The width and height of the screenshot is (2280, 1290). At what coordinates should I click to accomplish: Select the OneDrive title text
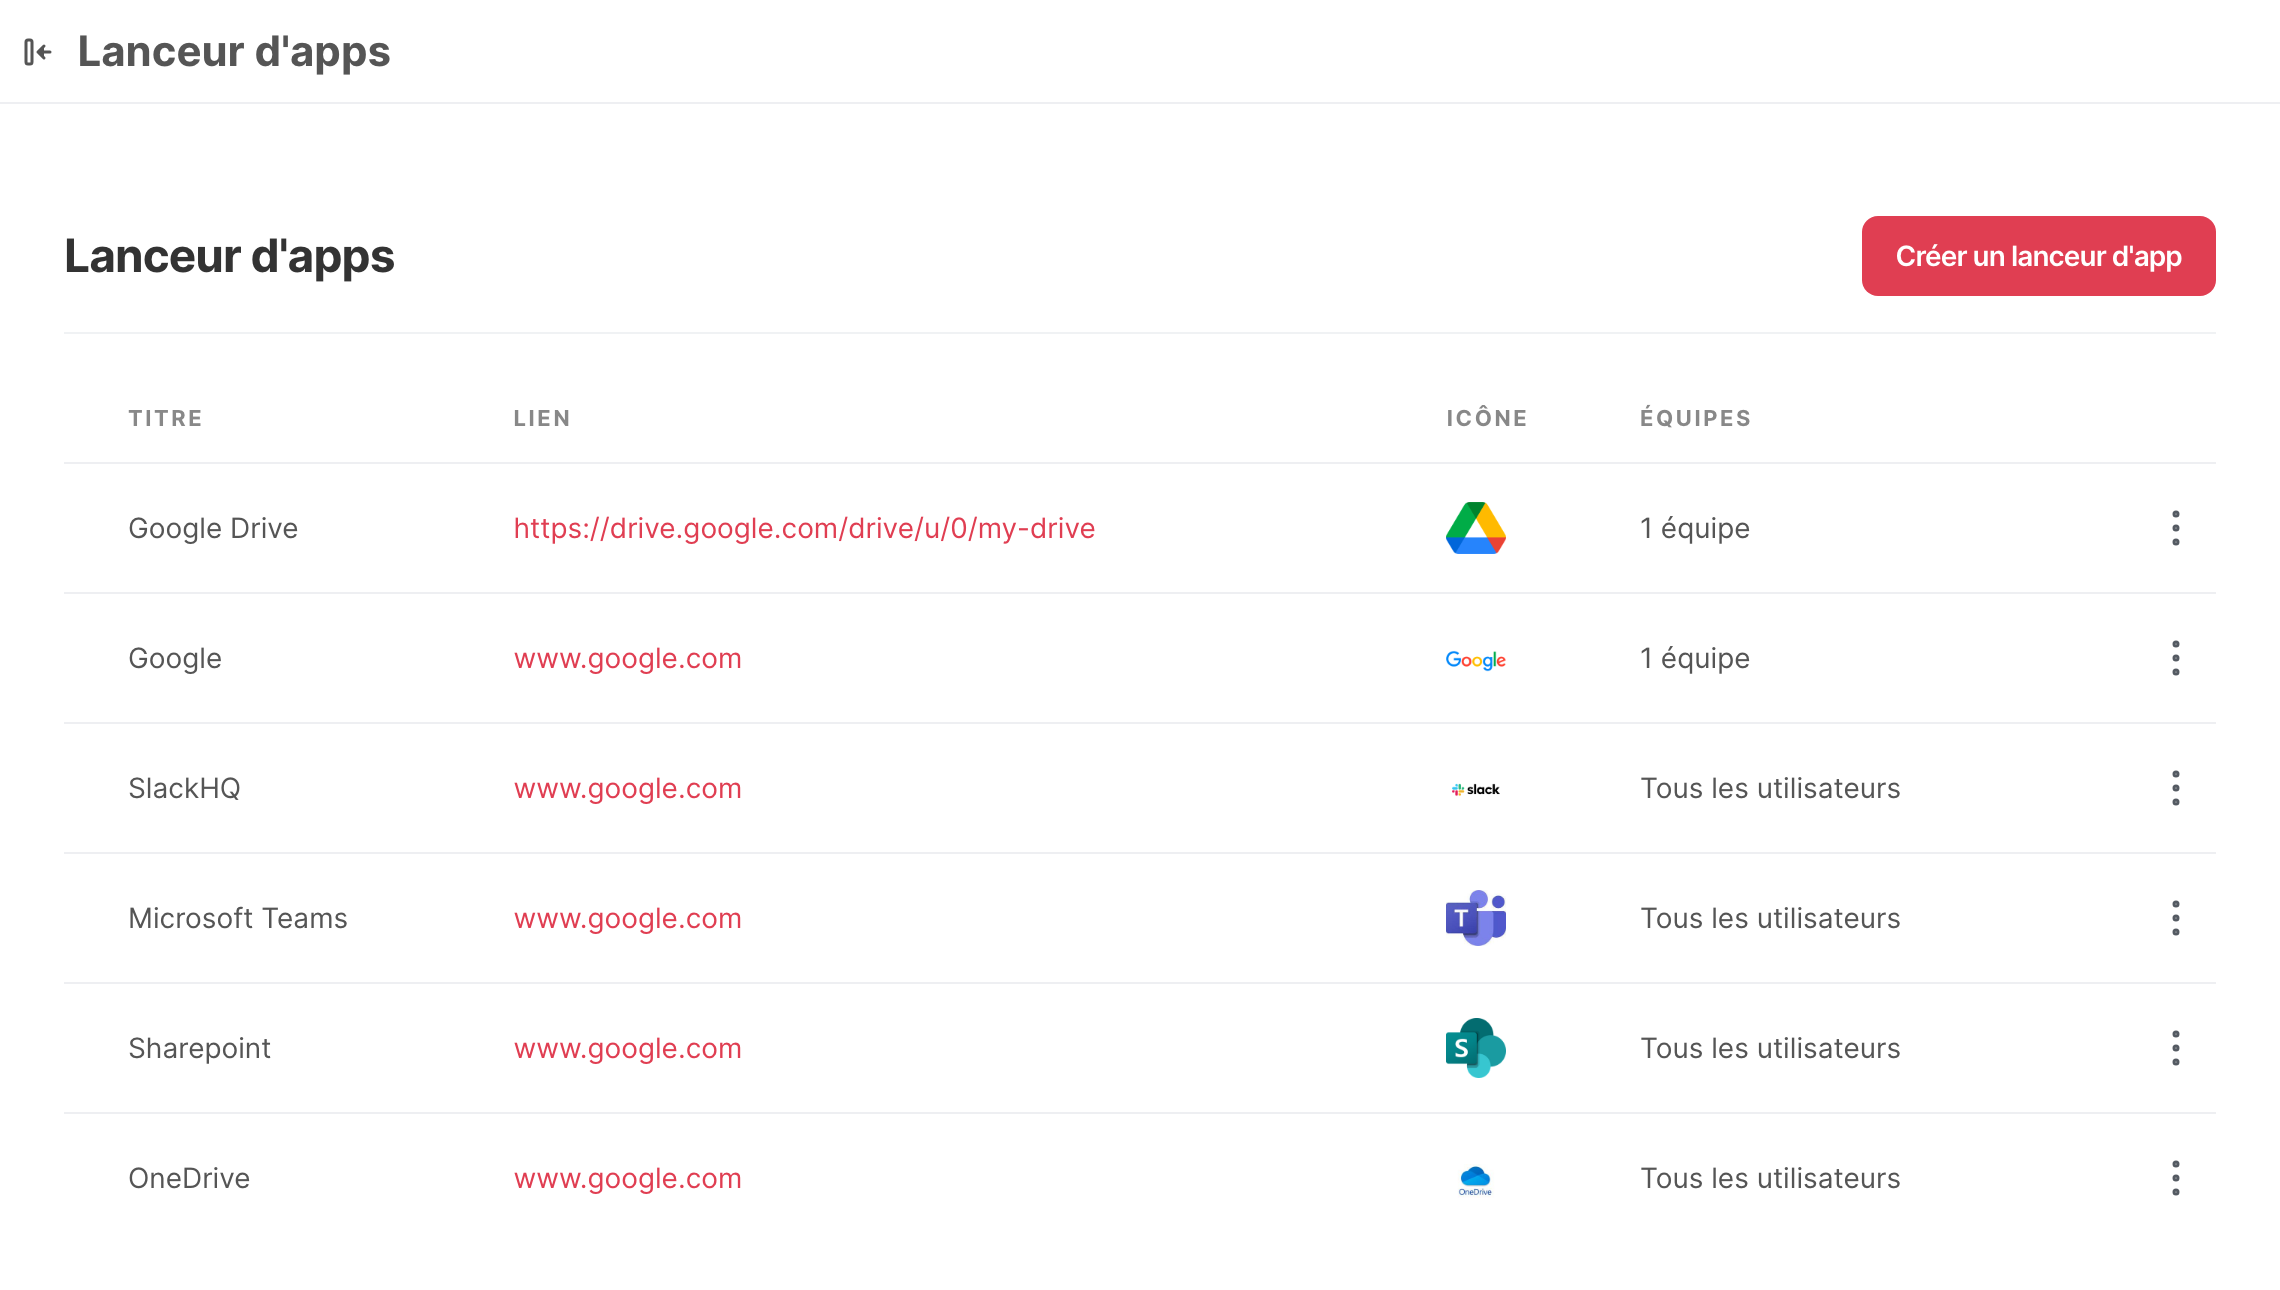click(189, 1178)
